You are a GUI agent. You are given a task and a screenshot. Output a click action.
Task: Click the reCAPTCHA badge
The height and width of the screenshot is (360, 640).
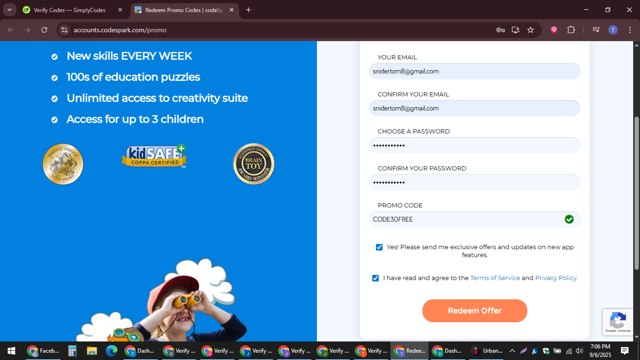tap(618, 322)
